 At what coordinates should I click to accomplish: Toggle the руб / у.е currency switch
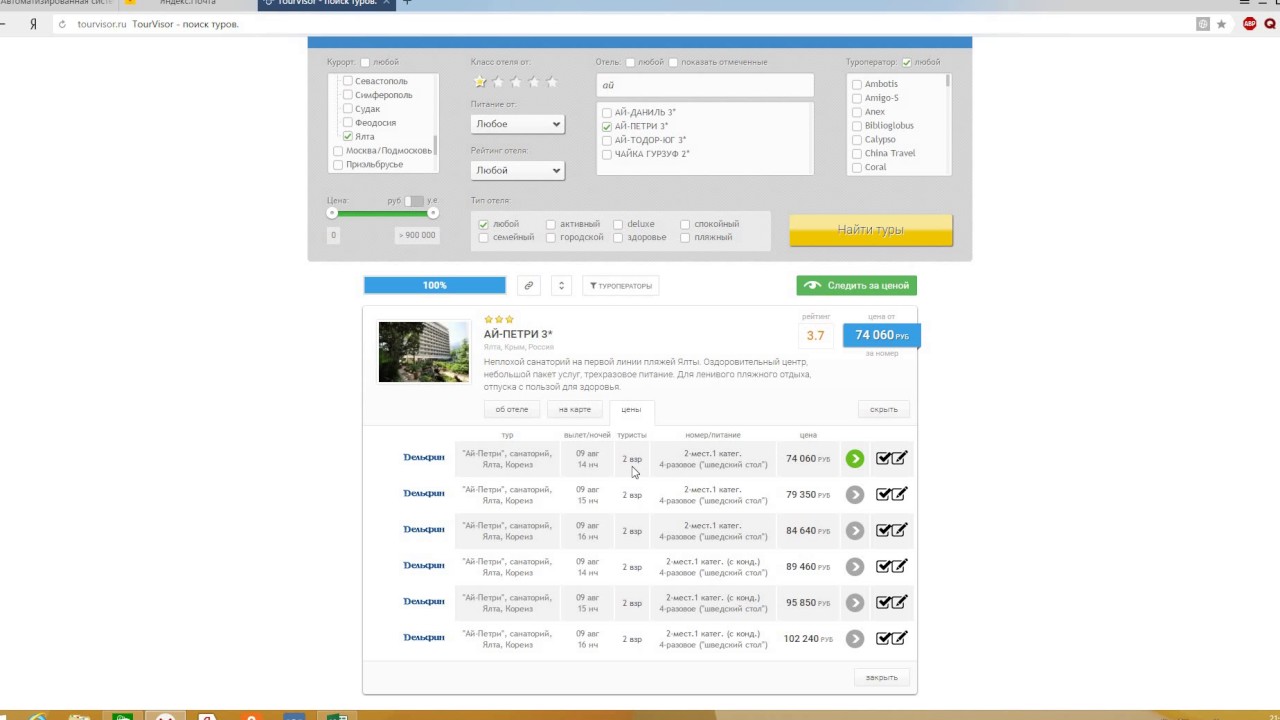coord(414,201)
